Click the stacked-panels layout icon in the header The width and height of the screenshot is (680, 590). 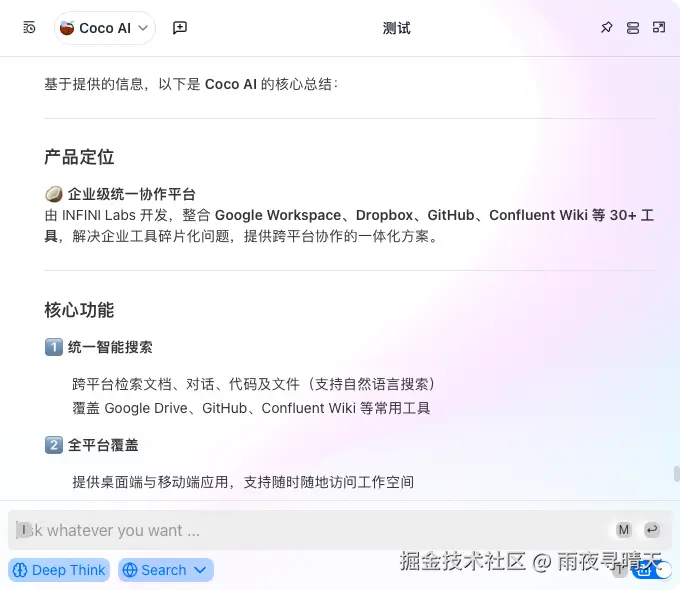(x=633, y=28)
